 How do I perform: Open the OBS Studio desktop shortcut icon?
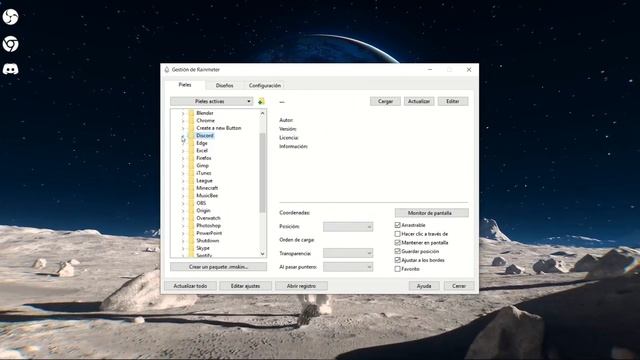click(x=10, y=17)
